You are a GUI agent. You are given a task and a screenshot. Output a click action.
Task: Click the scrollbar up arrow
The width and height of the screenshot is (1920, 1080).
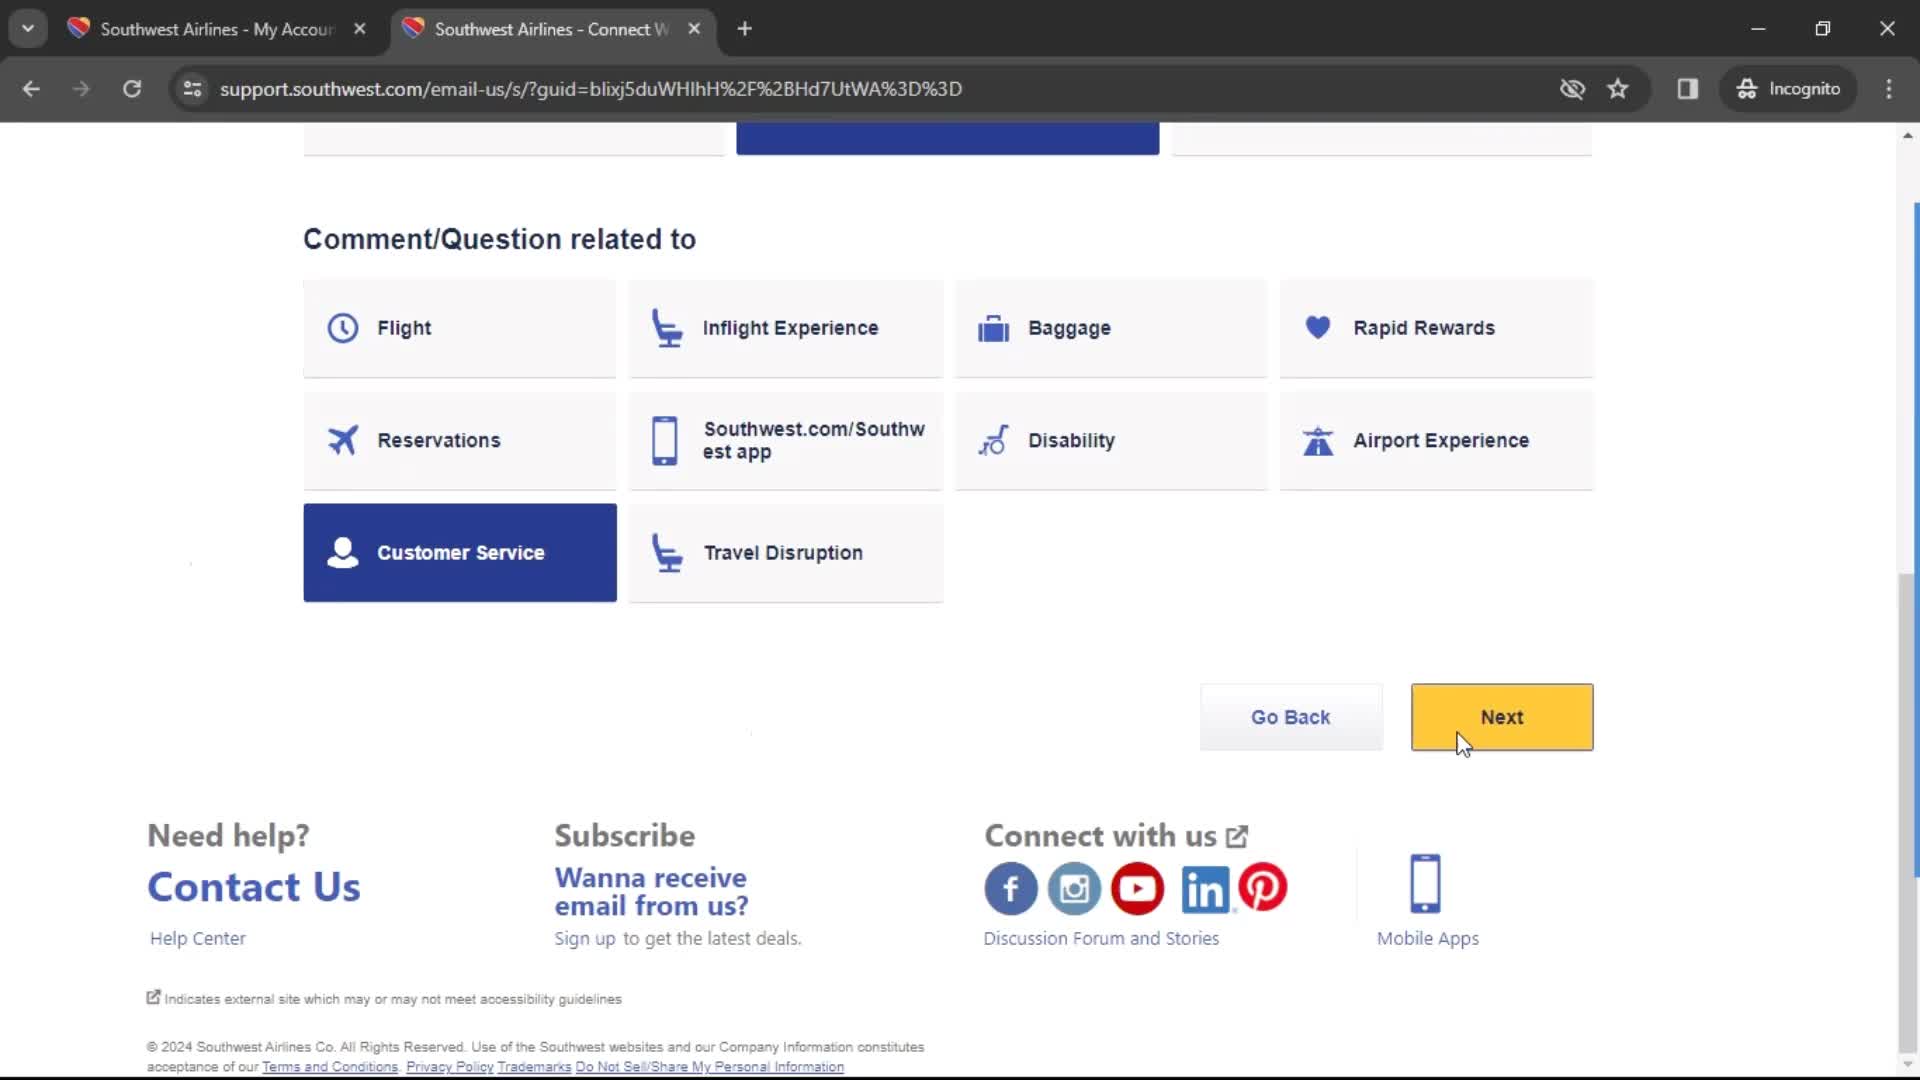coord(1908,135)
